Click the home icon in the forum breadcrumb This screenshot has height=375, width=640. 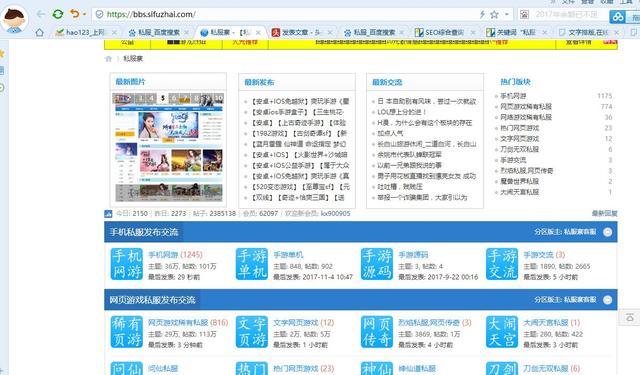click(109, 59)
